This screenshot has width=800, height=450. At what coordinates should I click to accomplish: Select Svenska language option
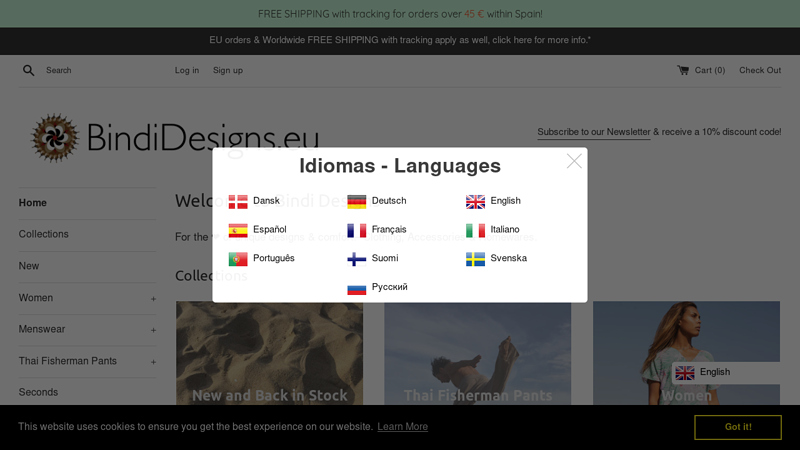[x=508, y=258]
